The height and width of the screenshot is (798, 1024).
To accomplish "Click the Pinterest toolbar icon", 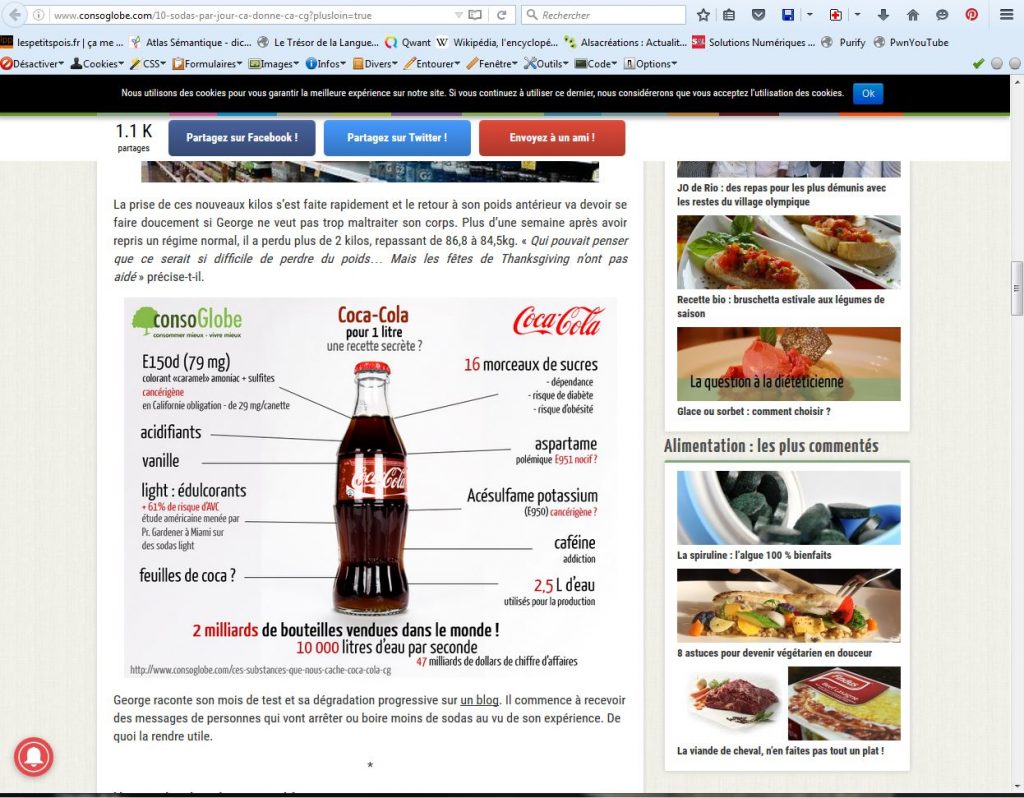I will (x=971, y=15).
